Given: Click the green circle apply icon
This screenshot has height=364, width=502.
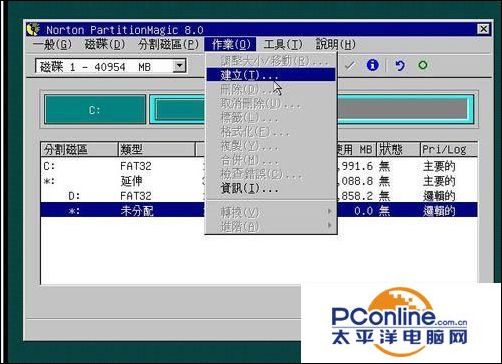Looking at the screenshot, I should tap(423, 65).
